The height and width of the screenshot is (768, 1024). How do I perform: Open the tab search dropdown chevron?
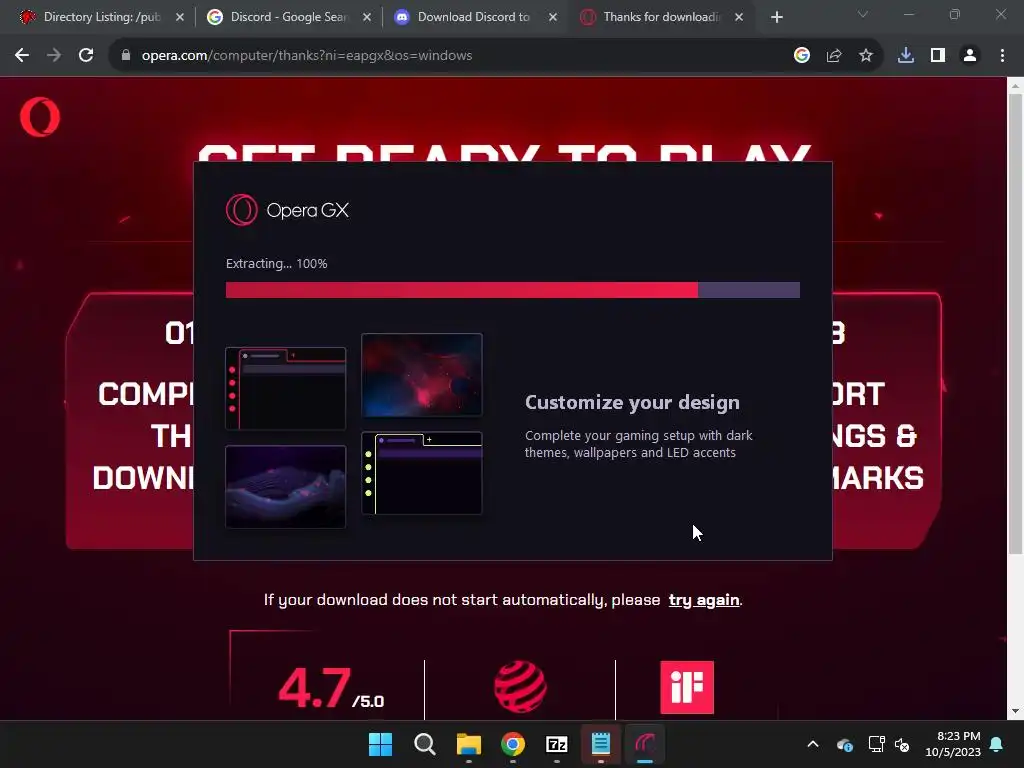863,14
